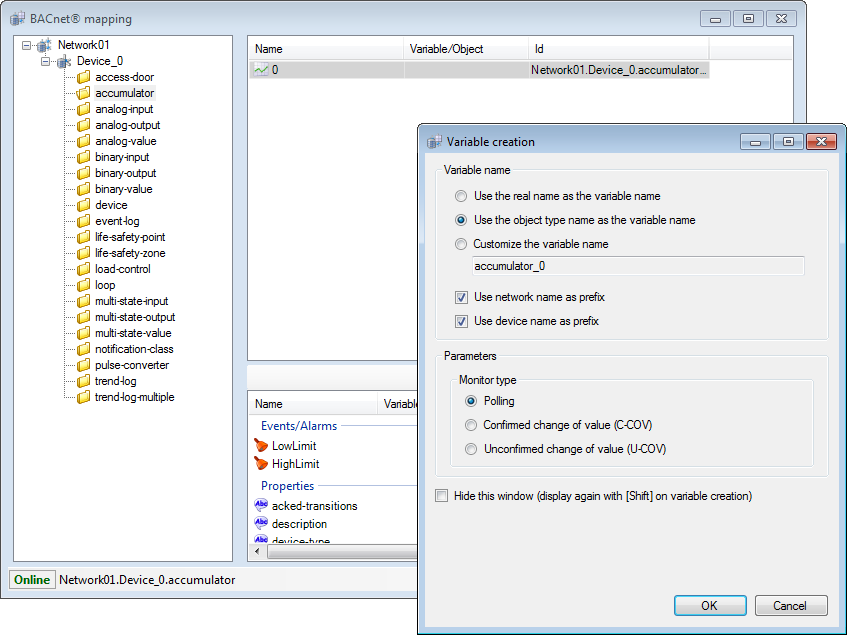The height and width of the screenshot is (635, 847).
Task: Click the Network01 network icon in tree
Action: coord(44,45)
